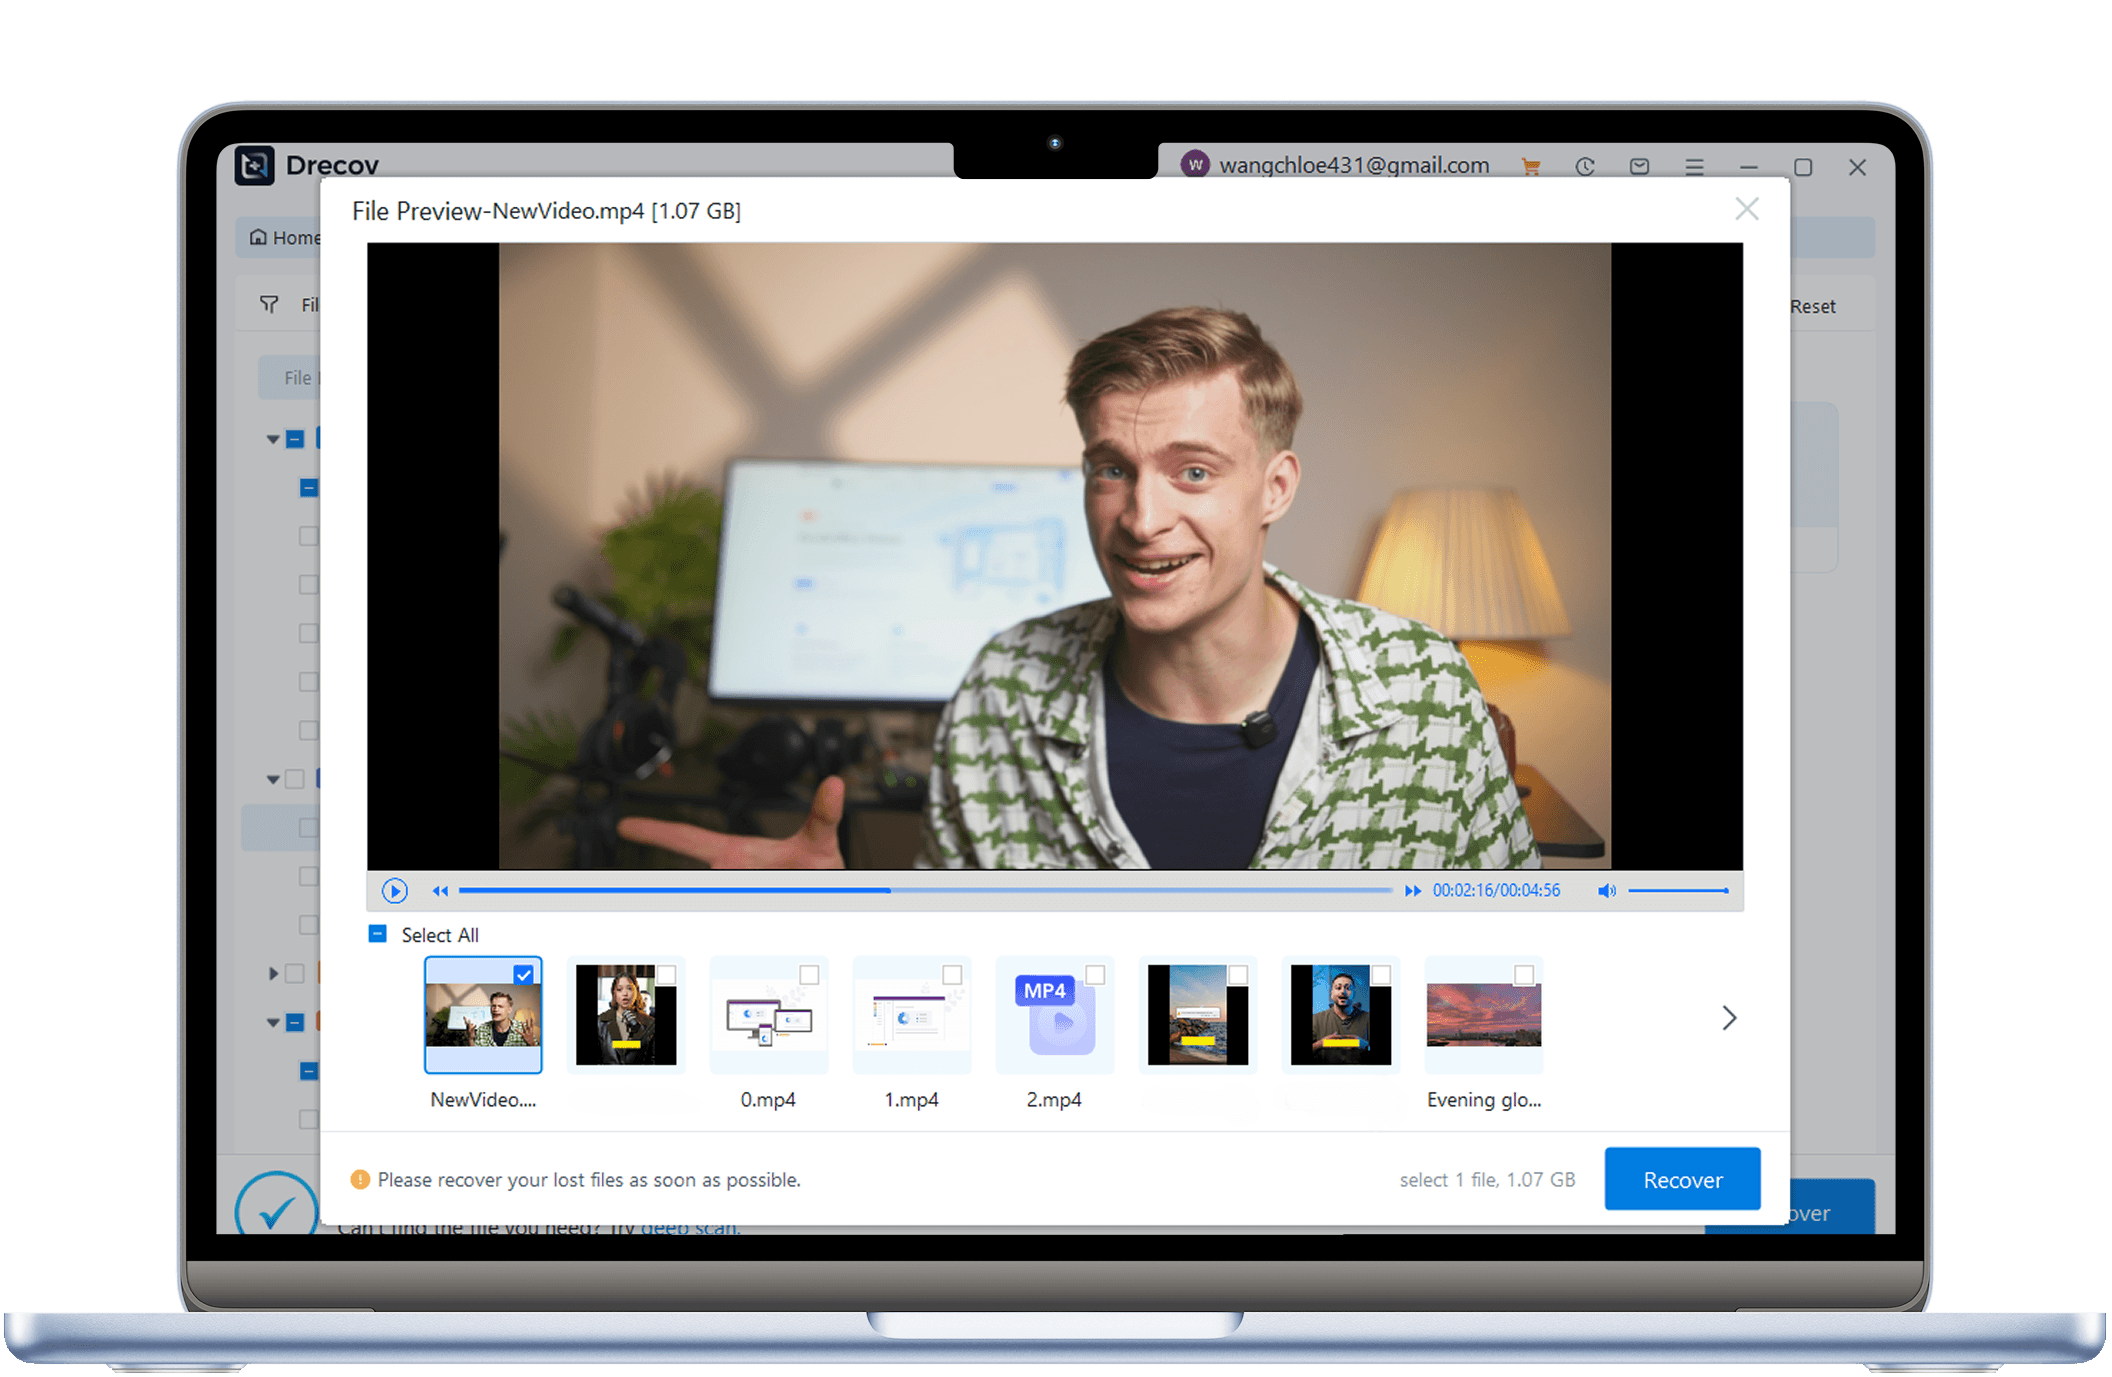Uncheck the NewVideo thumbnail checkbox

[523, 974]
